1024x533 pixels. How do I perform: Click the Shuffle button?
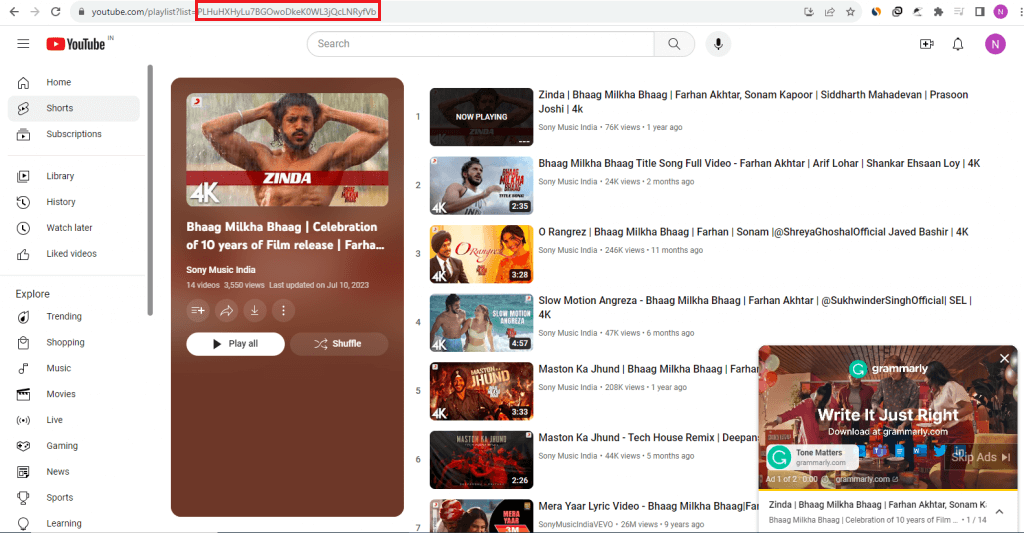(339, 344)
